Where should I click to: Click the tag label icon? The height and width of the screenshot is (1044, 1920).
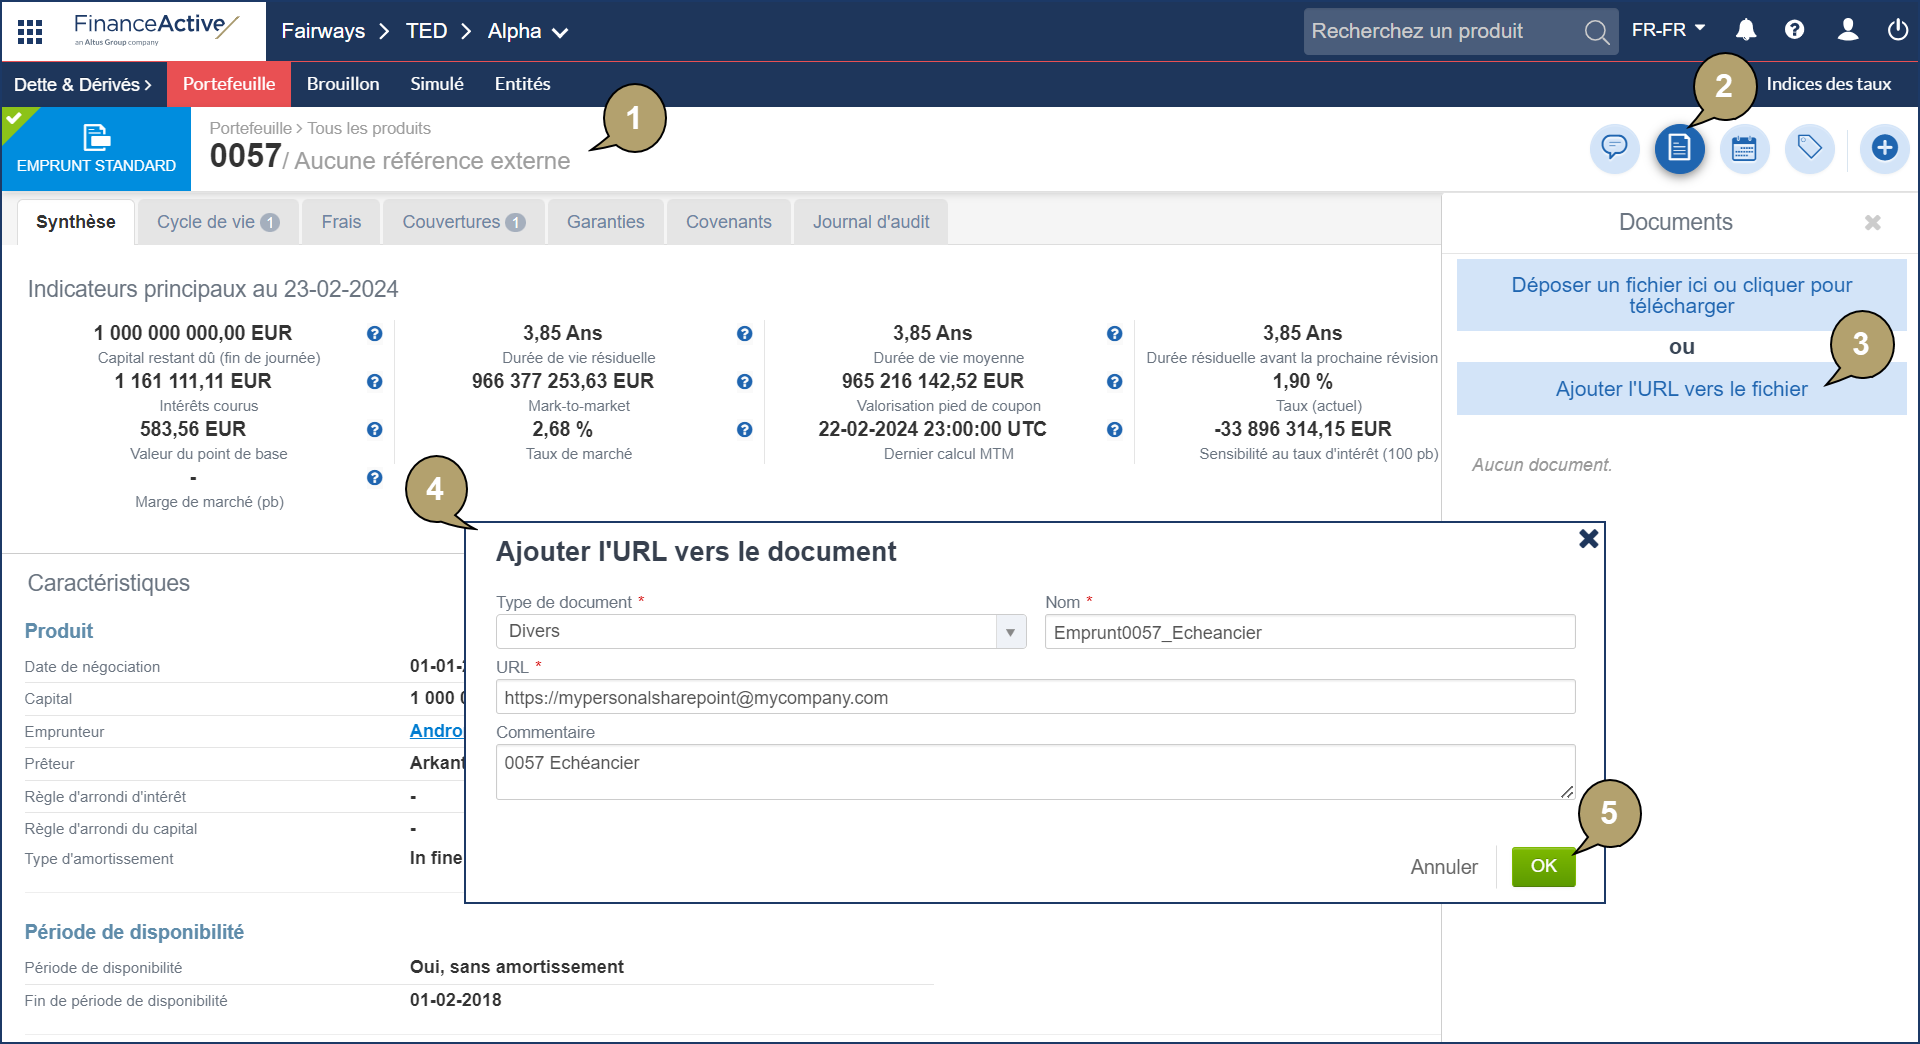pyautogui.click(x=1809, y=149)
